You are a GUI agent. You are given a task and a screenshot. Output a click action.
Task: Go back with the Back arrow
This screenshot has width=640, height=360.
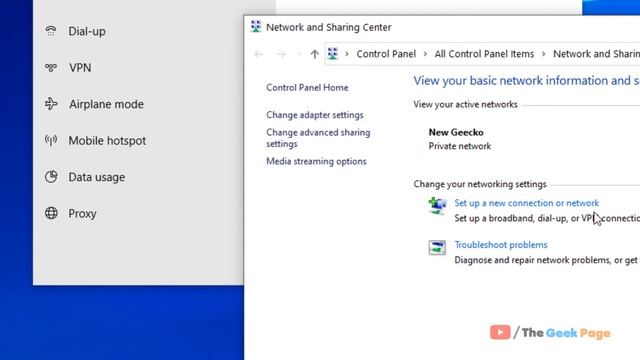pyautogui.click(x=258, y=54)
